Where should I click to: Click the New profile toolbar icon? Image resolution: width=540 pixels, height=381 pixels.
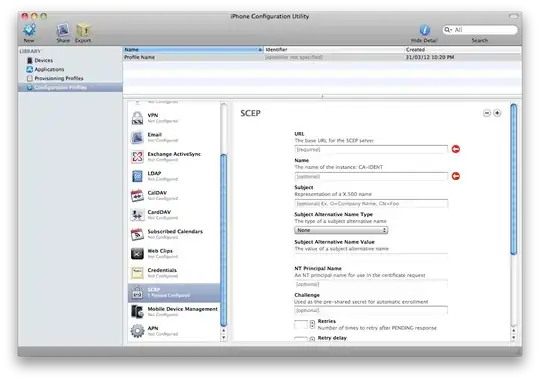(29, 30)
